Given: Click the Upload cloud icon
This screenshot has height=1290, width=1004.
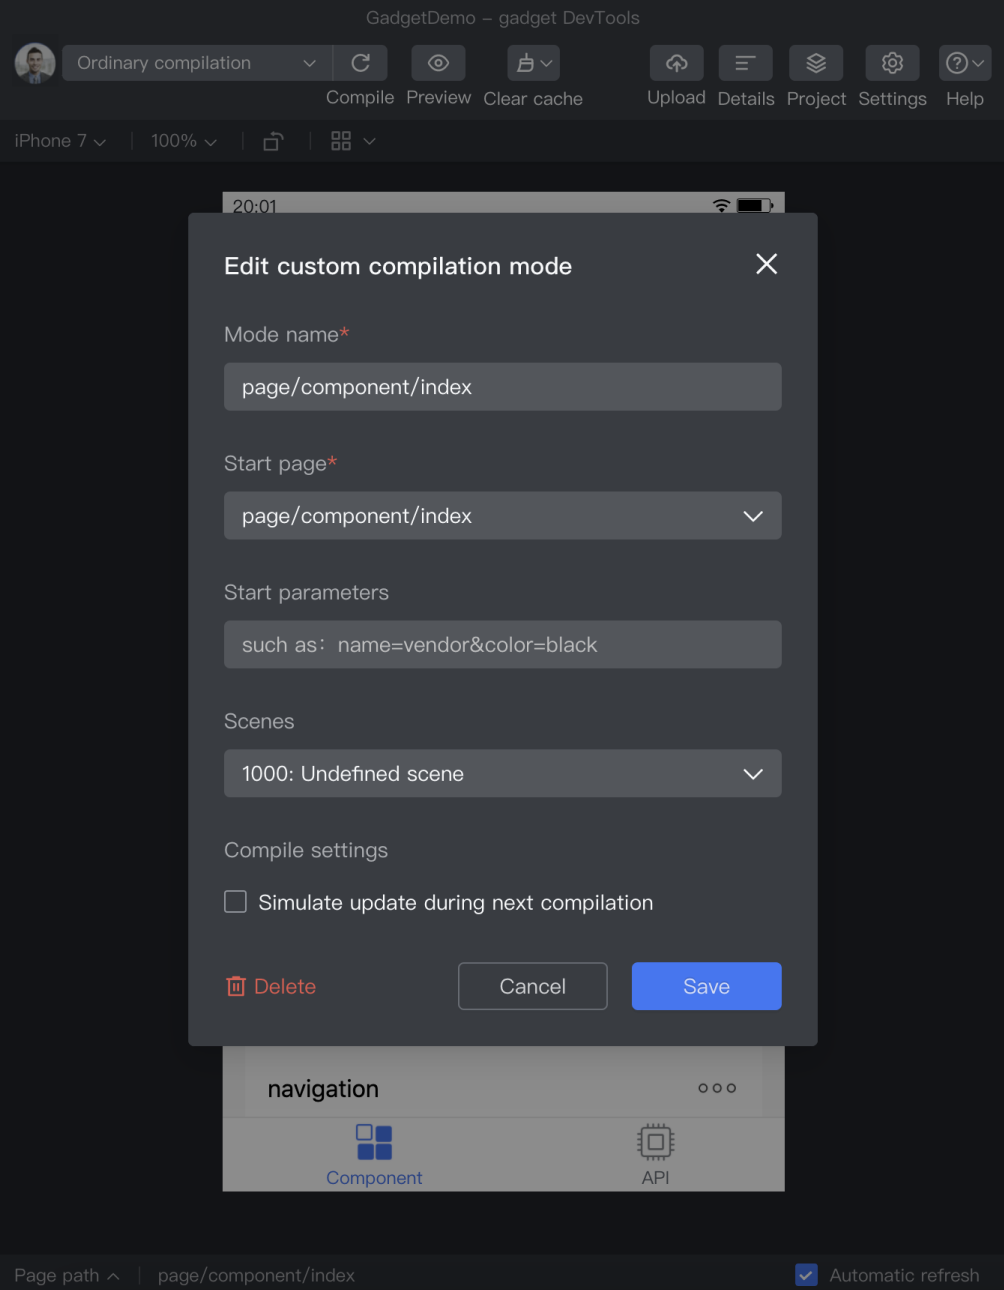Looking at the screenshot, I should tap(676, 63).
